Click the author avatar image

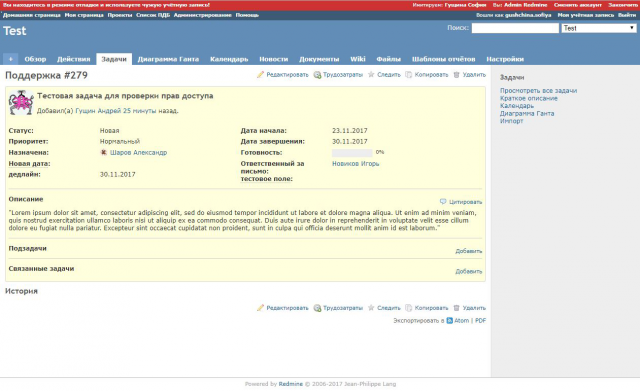click(21, 102)
